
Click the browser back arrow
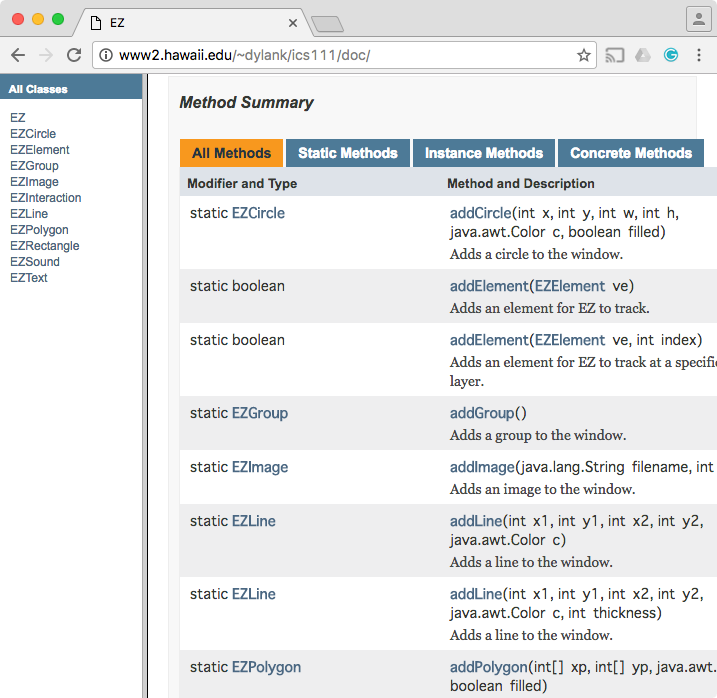[x=18, y=55]
